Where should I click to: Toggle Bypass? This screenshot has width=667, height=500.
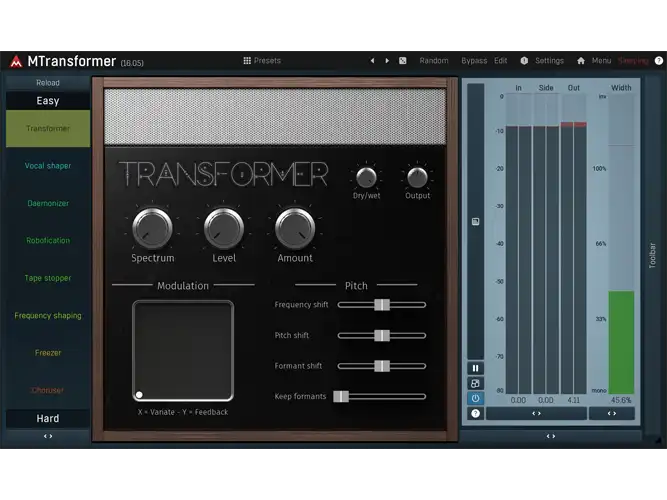(474, 61)
